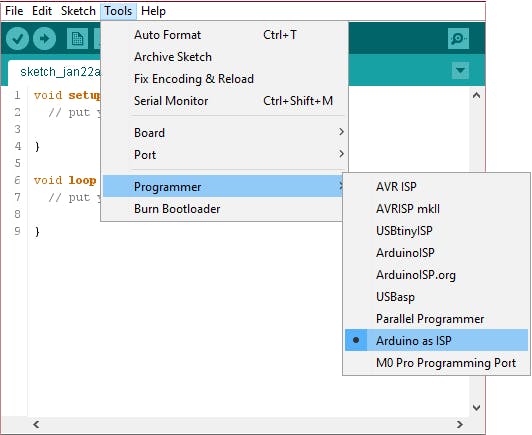Open the Sketch menu

pyautogui.click(x=78, y=11)
